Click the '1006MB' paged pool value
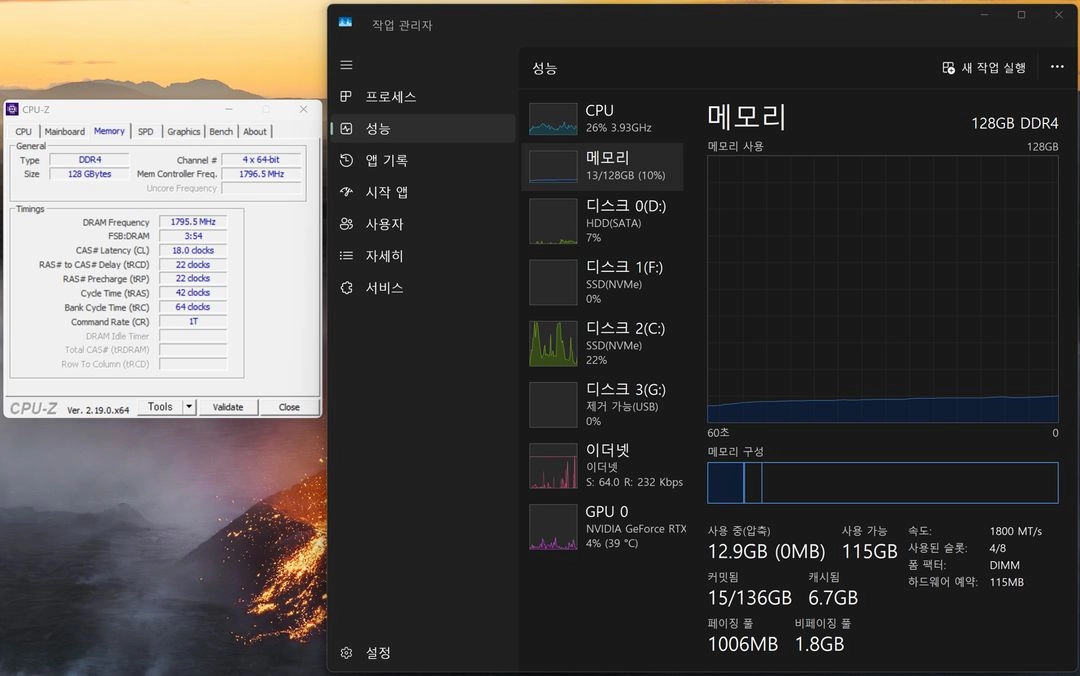 (x=742, y=644)
